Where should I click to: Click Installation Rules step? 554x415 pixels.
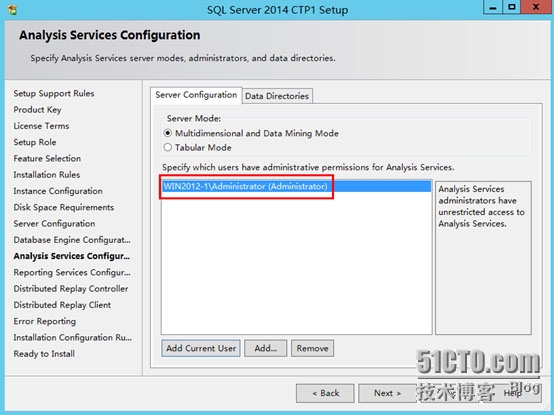47,175
